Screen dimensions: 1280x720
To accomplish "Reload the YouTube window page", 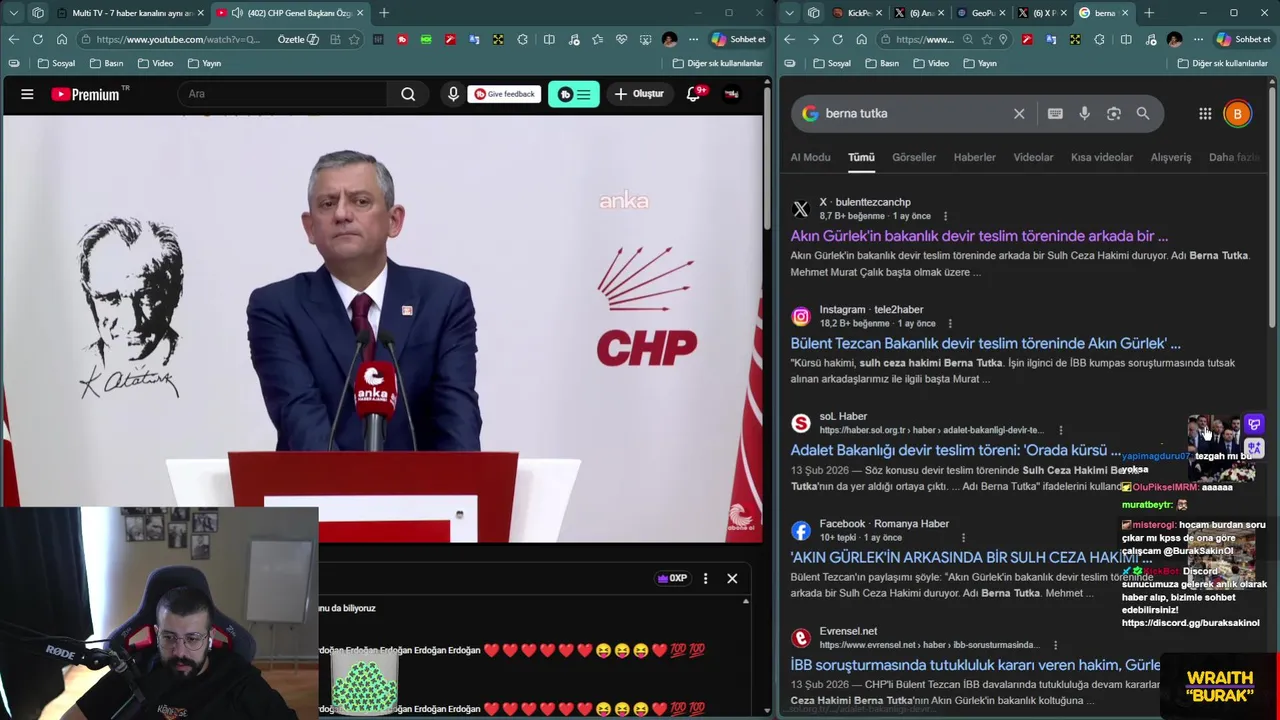I will 37,40.
